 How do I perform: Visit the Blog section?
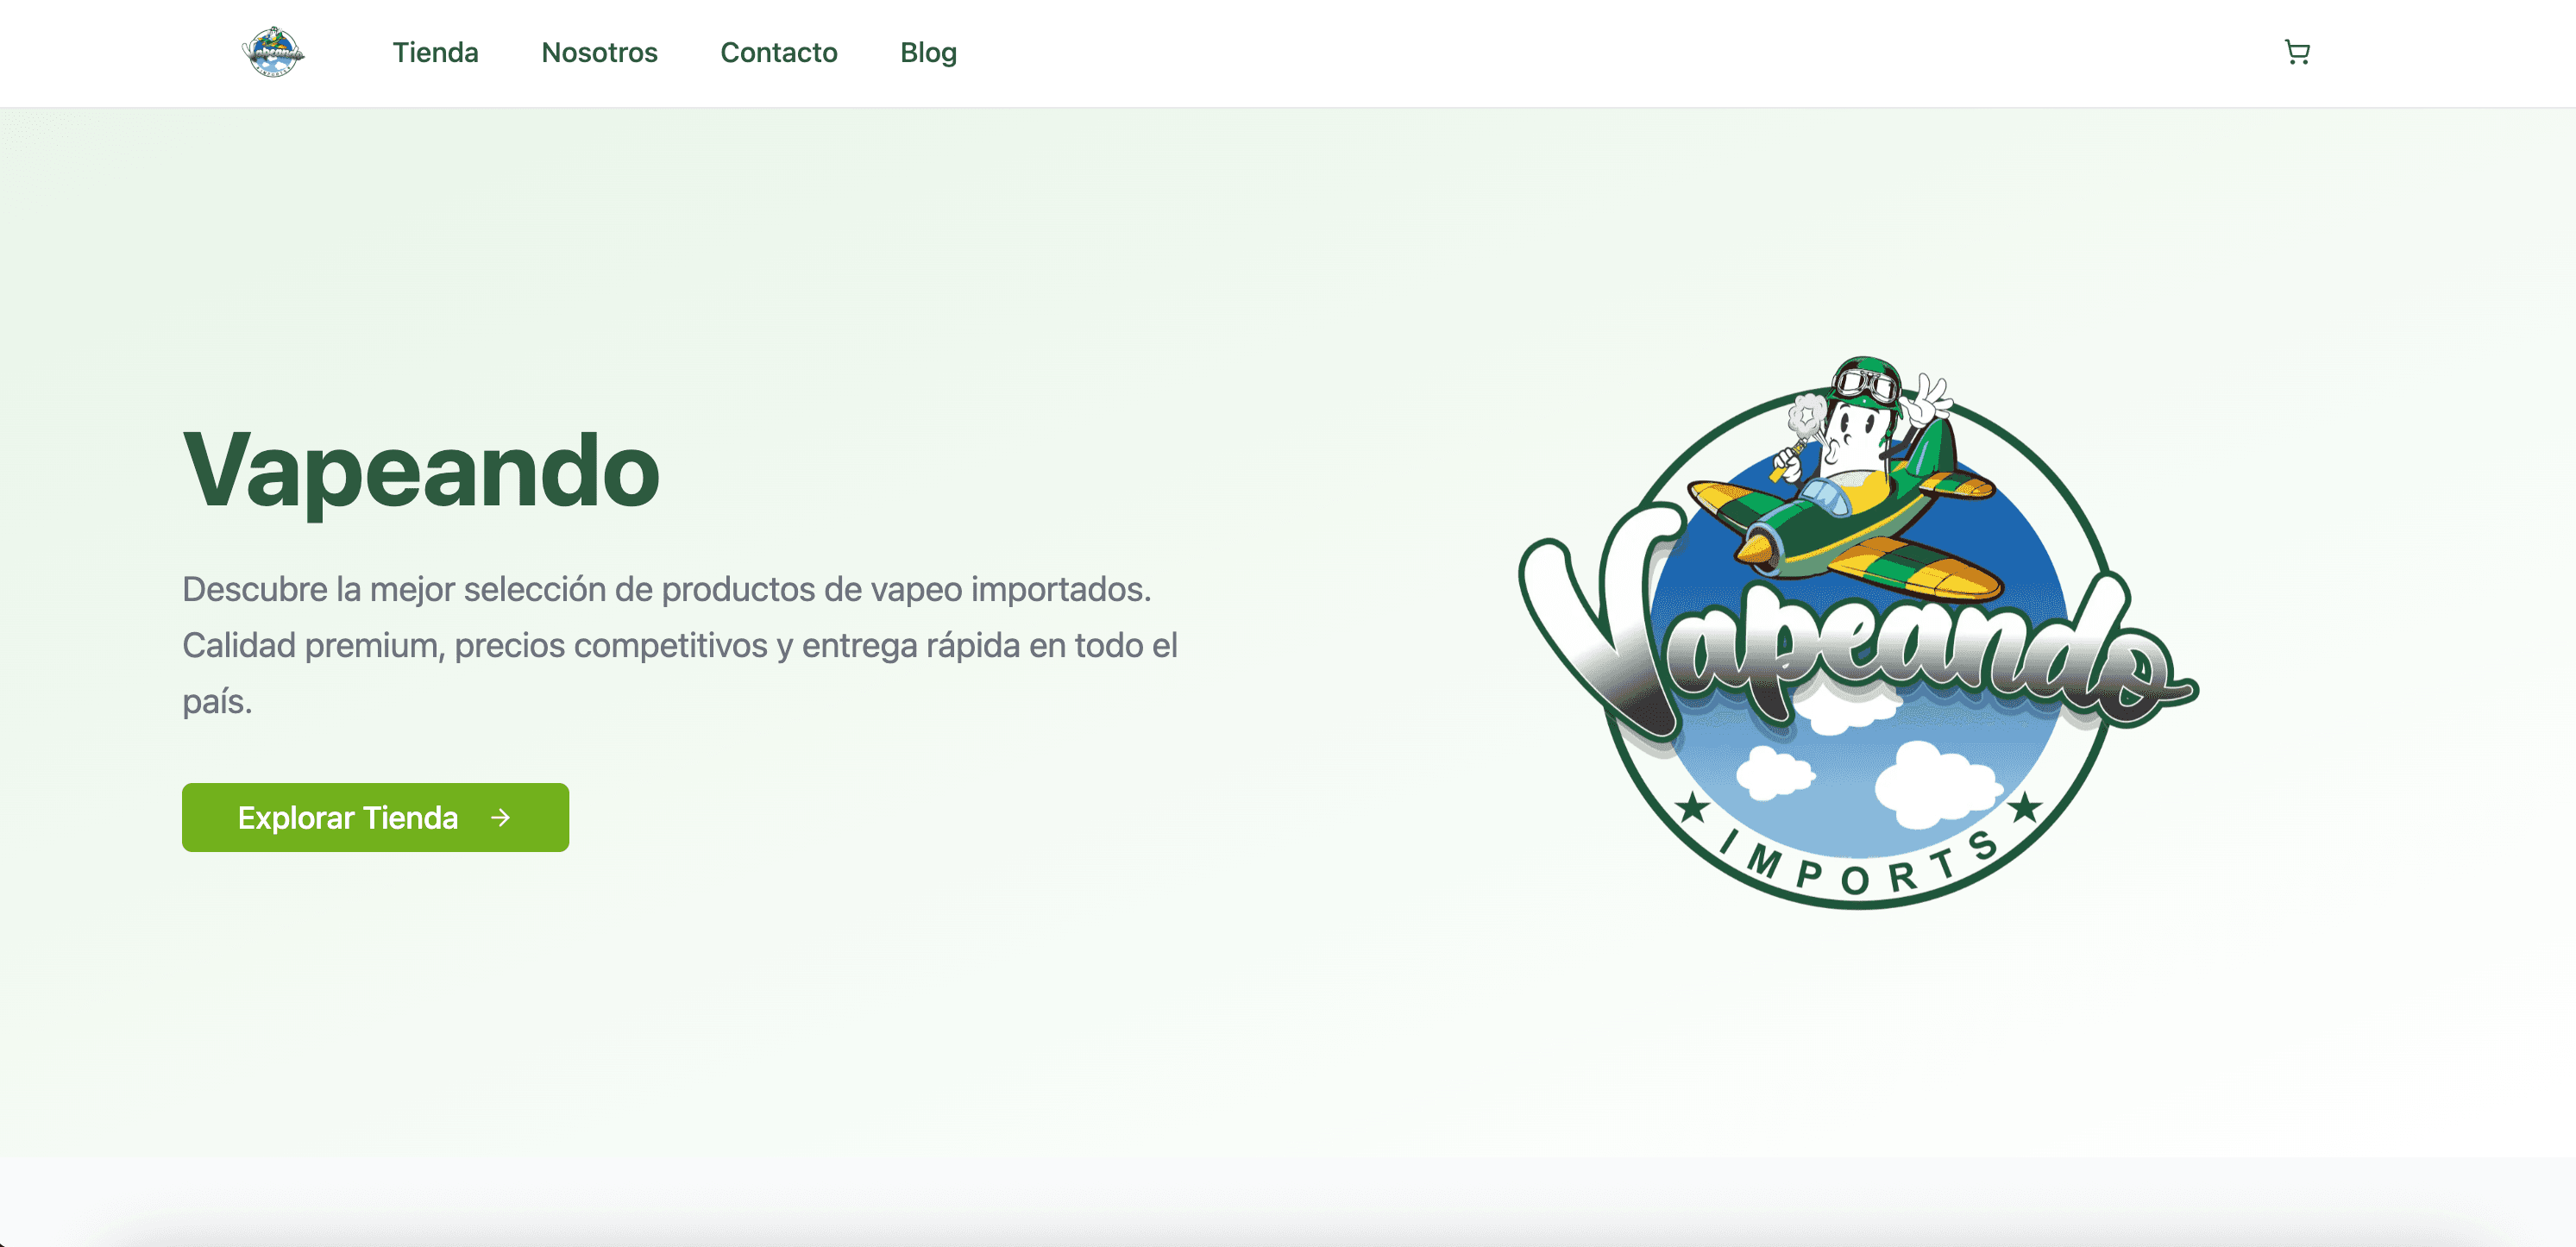click(928, 52)
